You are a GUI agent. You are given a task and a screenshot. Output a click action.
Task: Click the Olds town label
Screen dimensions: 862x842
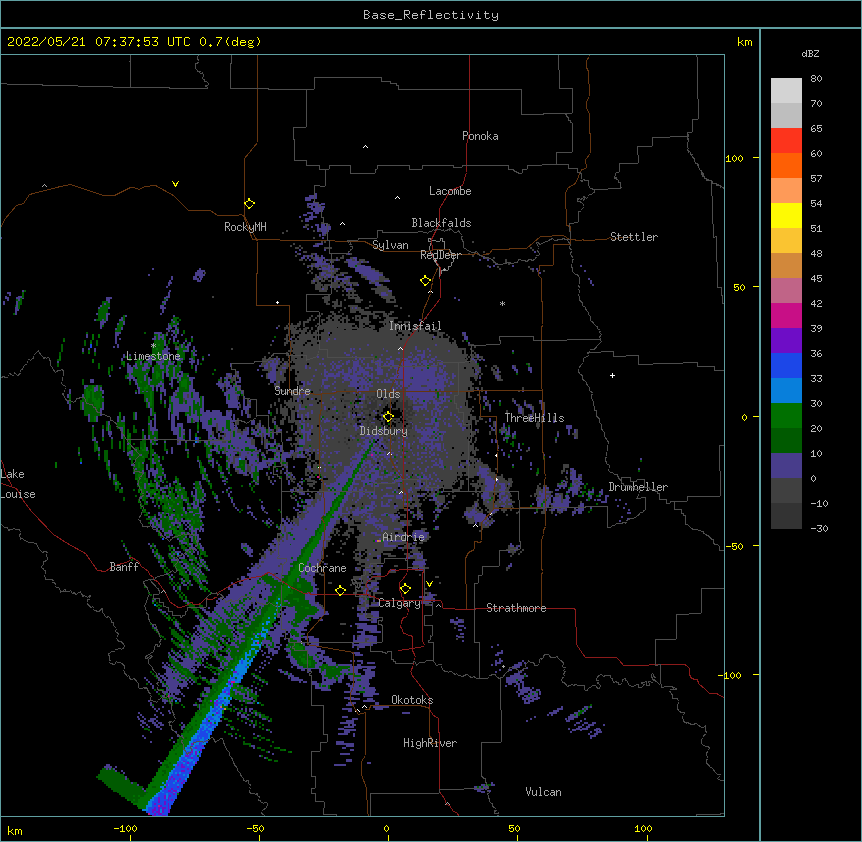coord(388,394)
